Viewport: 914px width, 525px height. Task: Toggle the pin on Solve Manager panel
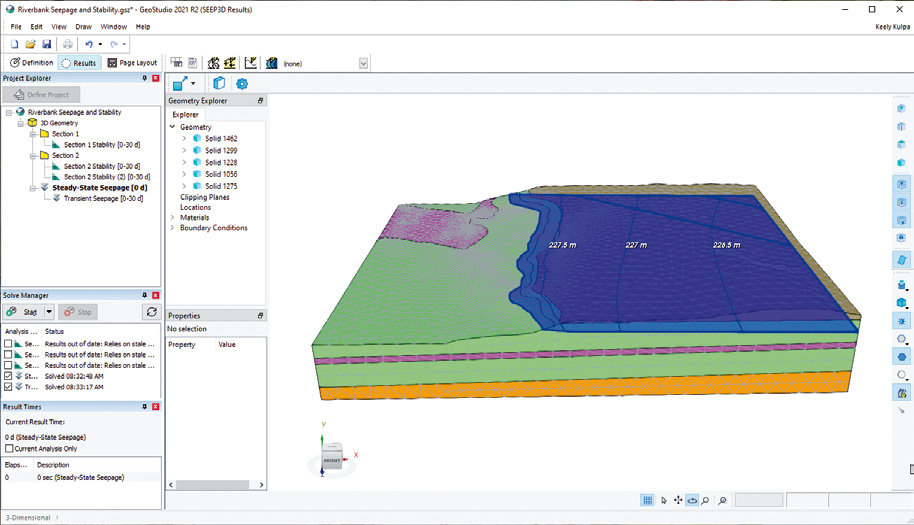(145, 295)
